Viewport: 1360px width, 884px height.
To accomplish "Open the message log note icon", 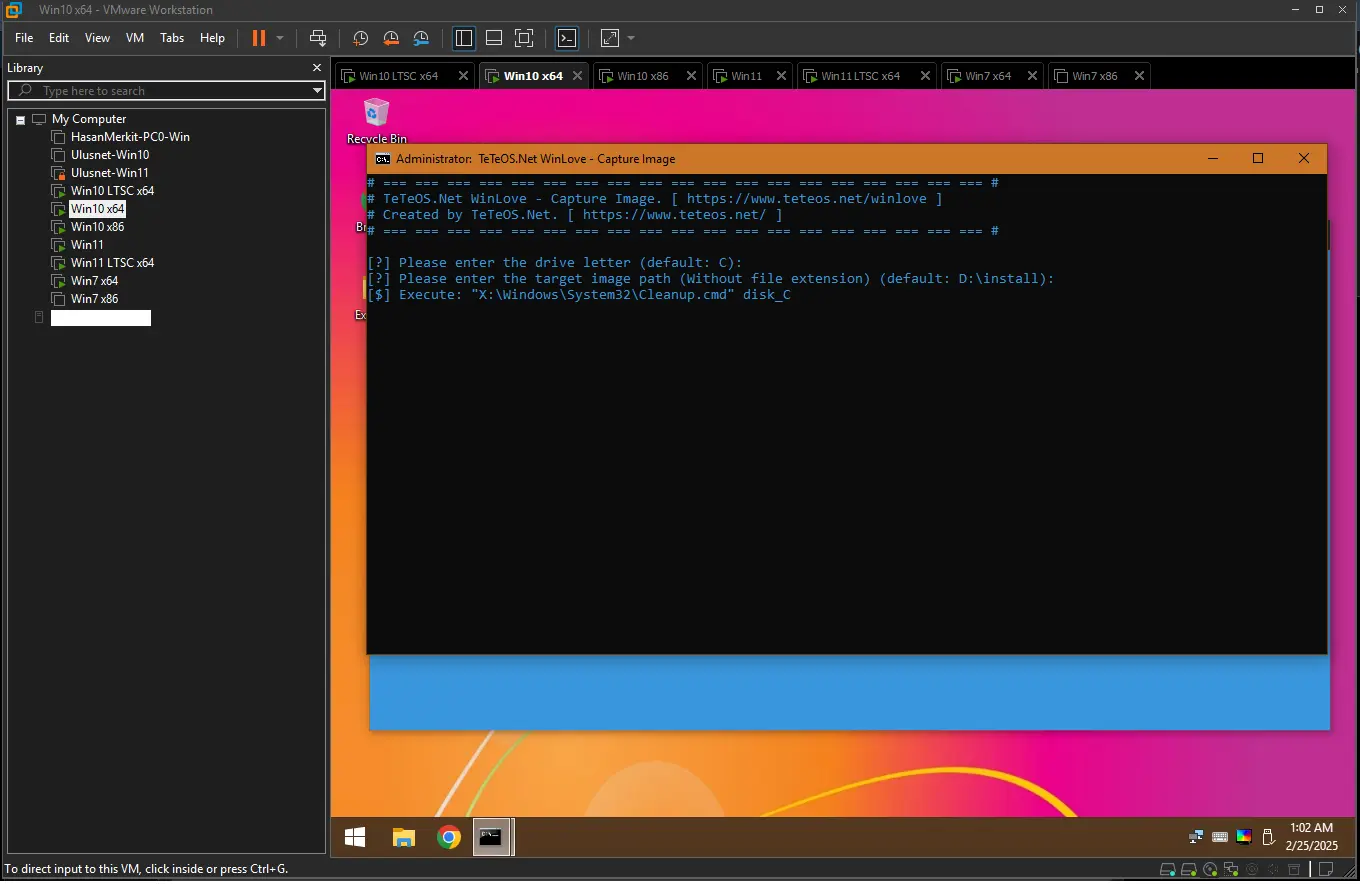I will pyautogui.click(x=1326, y=869).
